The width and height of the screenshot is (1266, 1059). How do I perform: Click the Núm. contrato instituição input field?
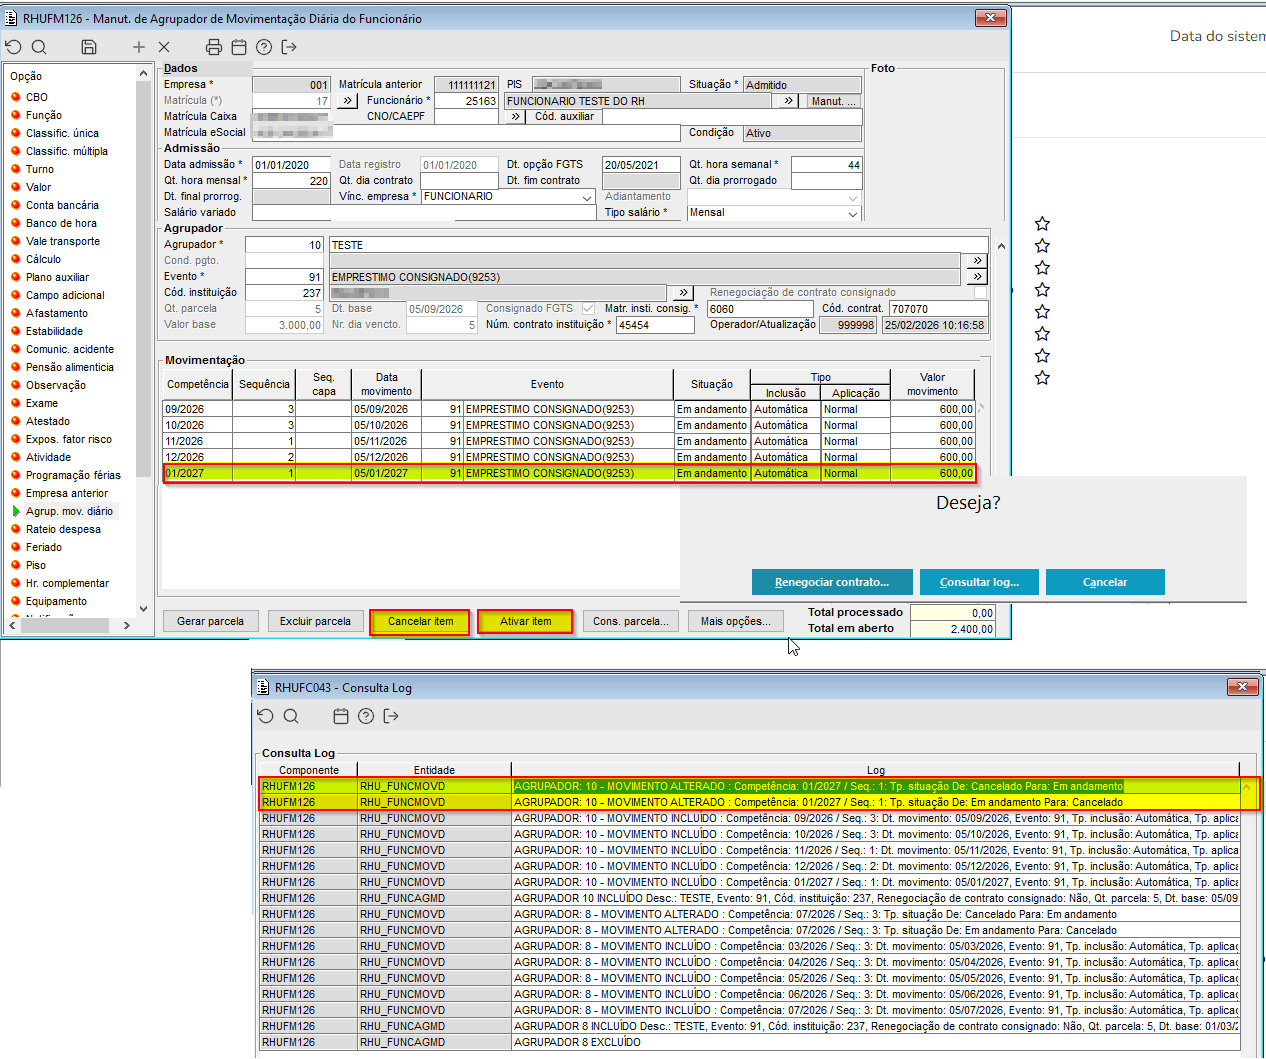click(x=655, y=325)
